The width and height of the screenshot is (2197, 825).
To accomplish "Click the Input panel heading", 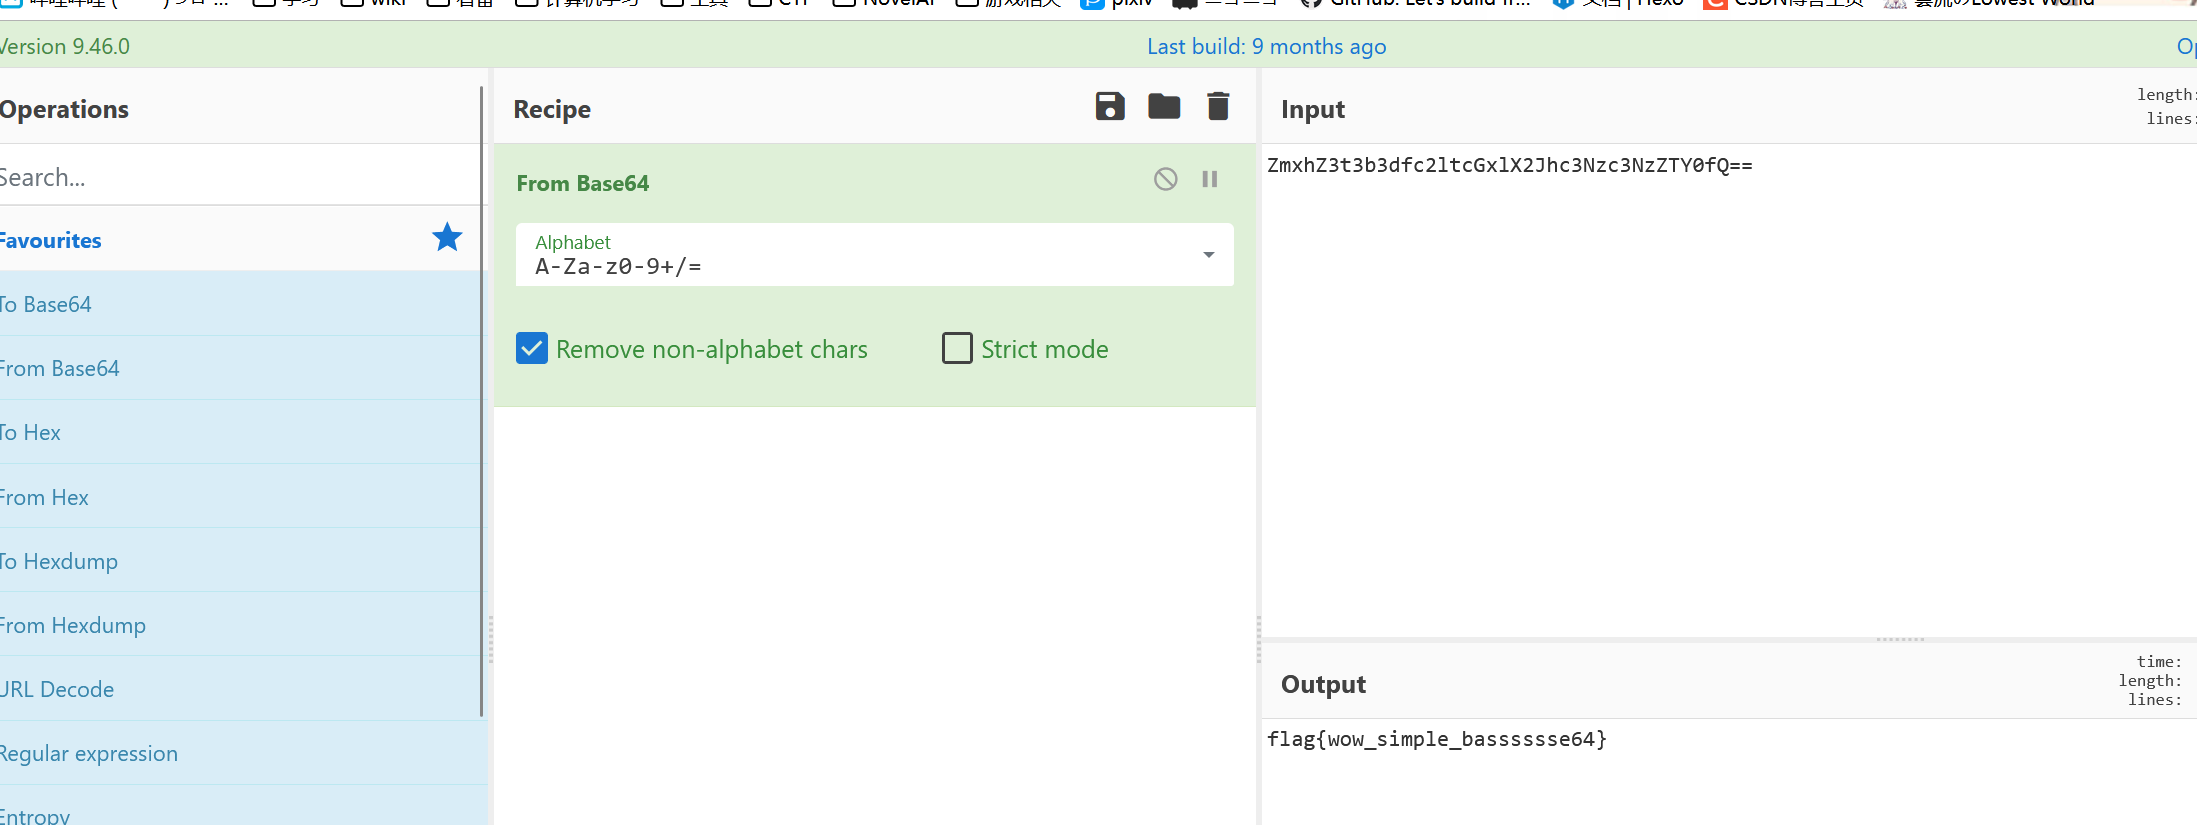I will click(1313, 109).
